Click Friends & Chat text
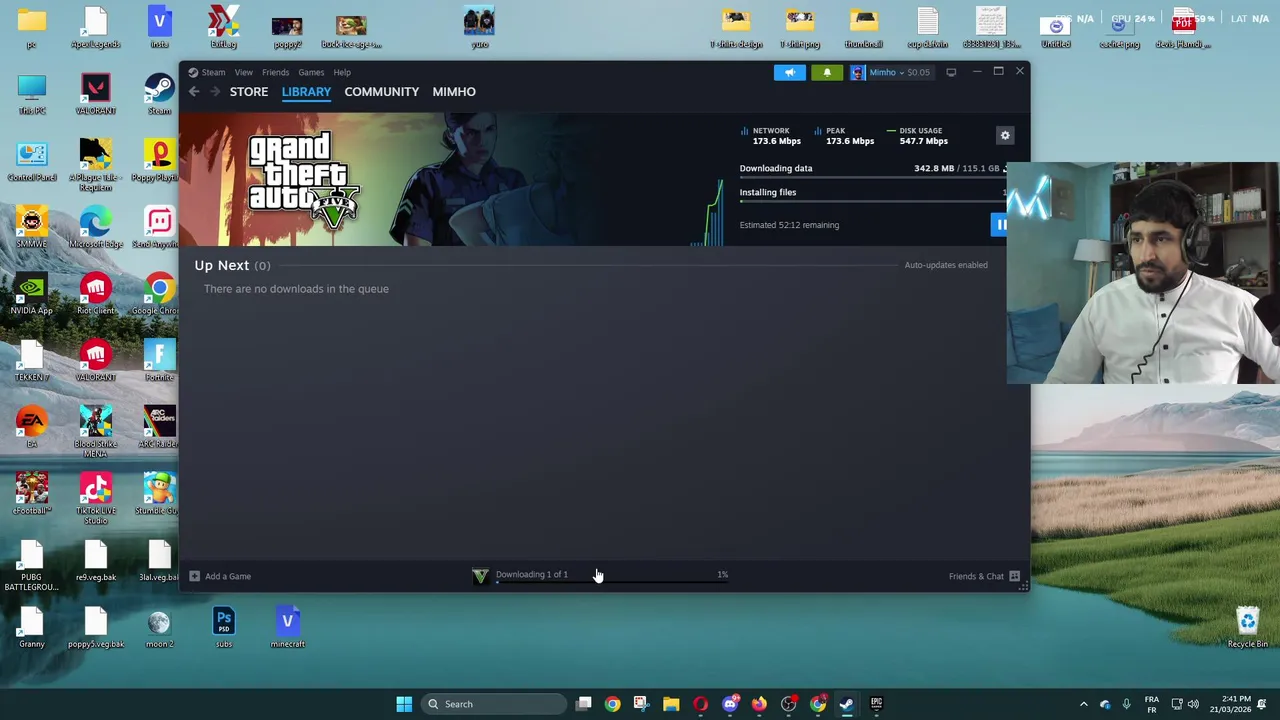Screen dimensions: 1280x720 click(976, 576)
